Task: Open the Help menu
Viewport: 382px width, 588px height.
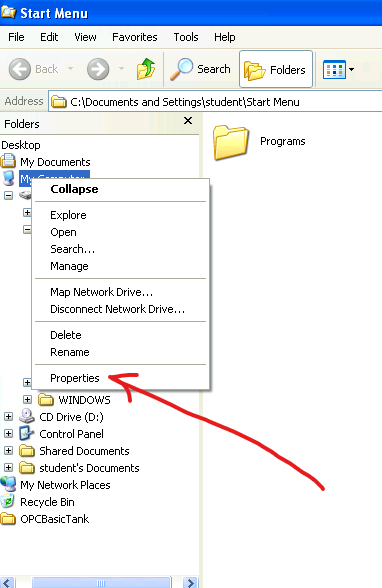Action: (x=225, y=37)
